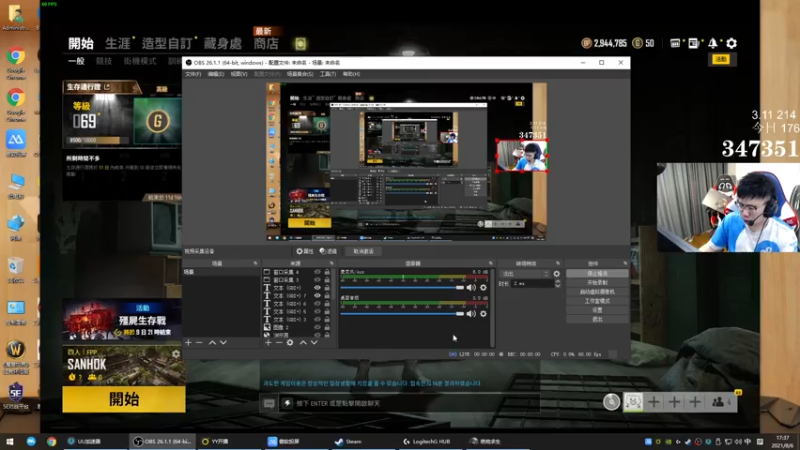The height and width of the screenshot is (450, 800).
Task: Open the 工具(T) menu in OBS
Action: click(328, 74)
